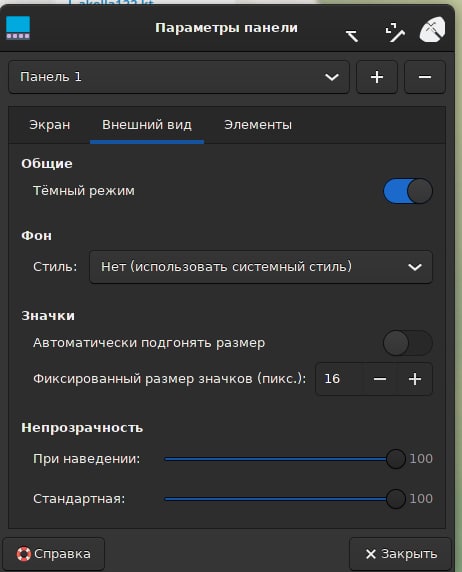Screen dimensions: 462x572
Task: Click the shade window arrow icon in the titlebar
Action: point(352,36)
